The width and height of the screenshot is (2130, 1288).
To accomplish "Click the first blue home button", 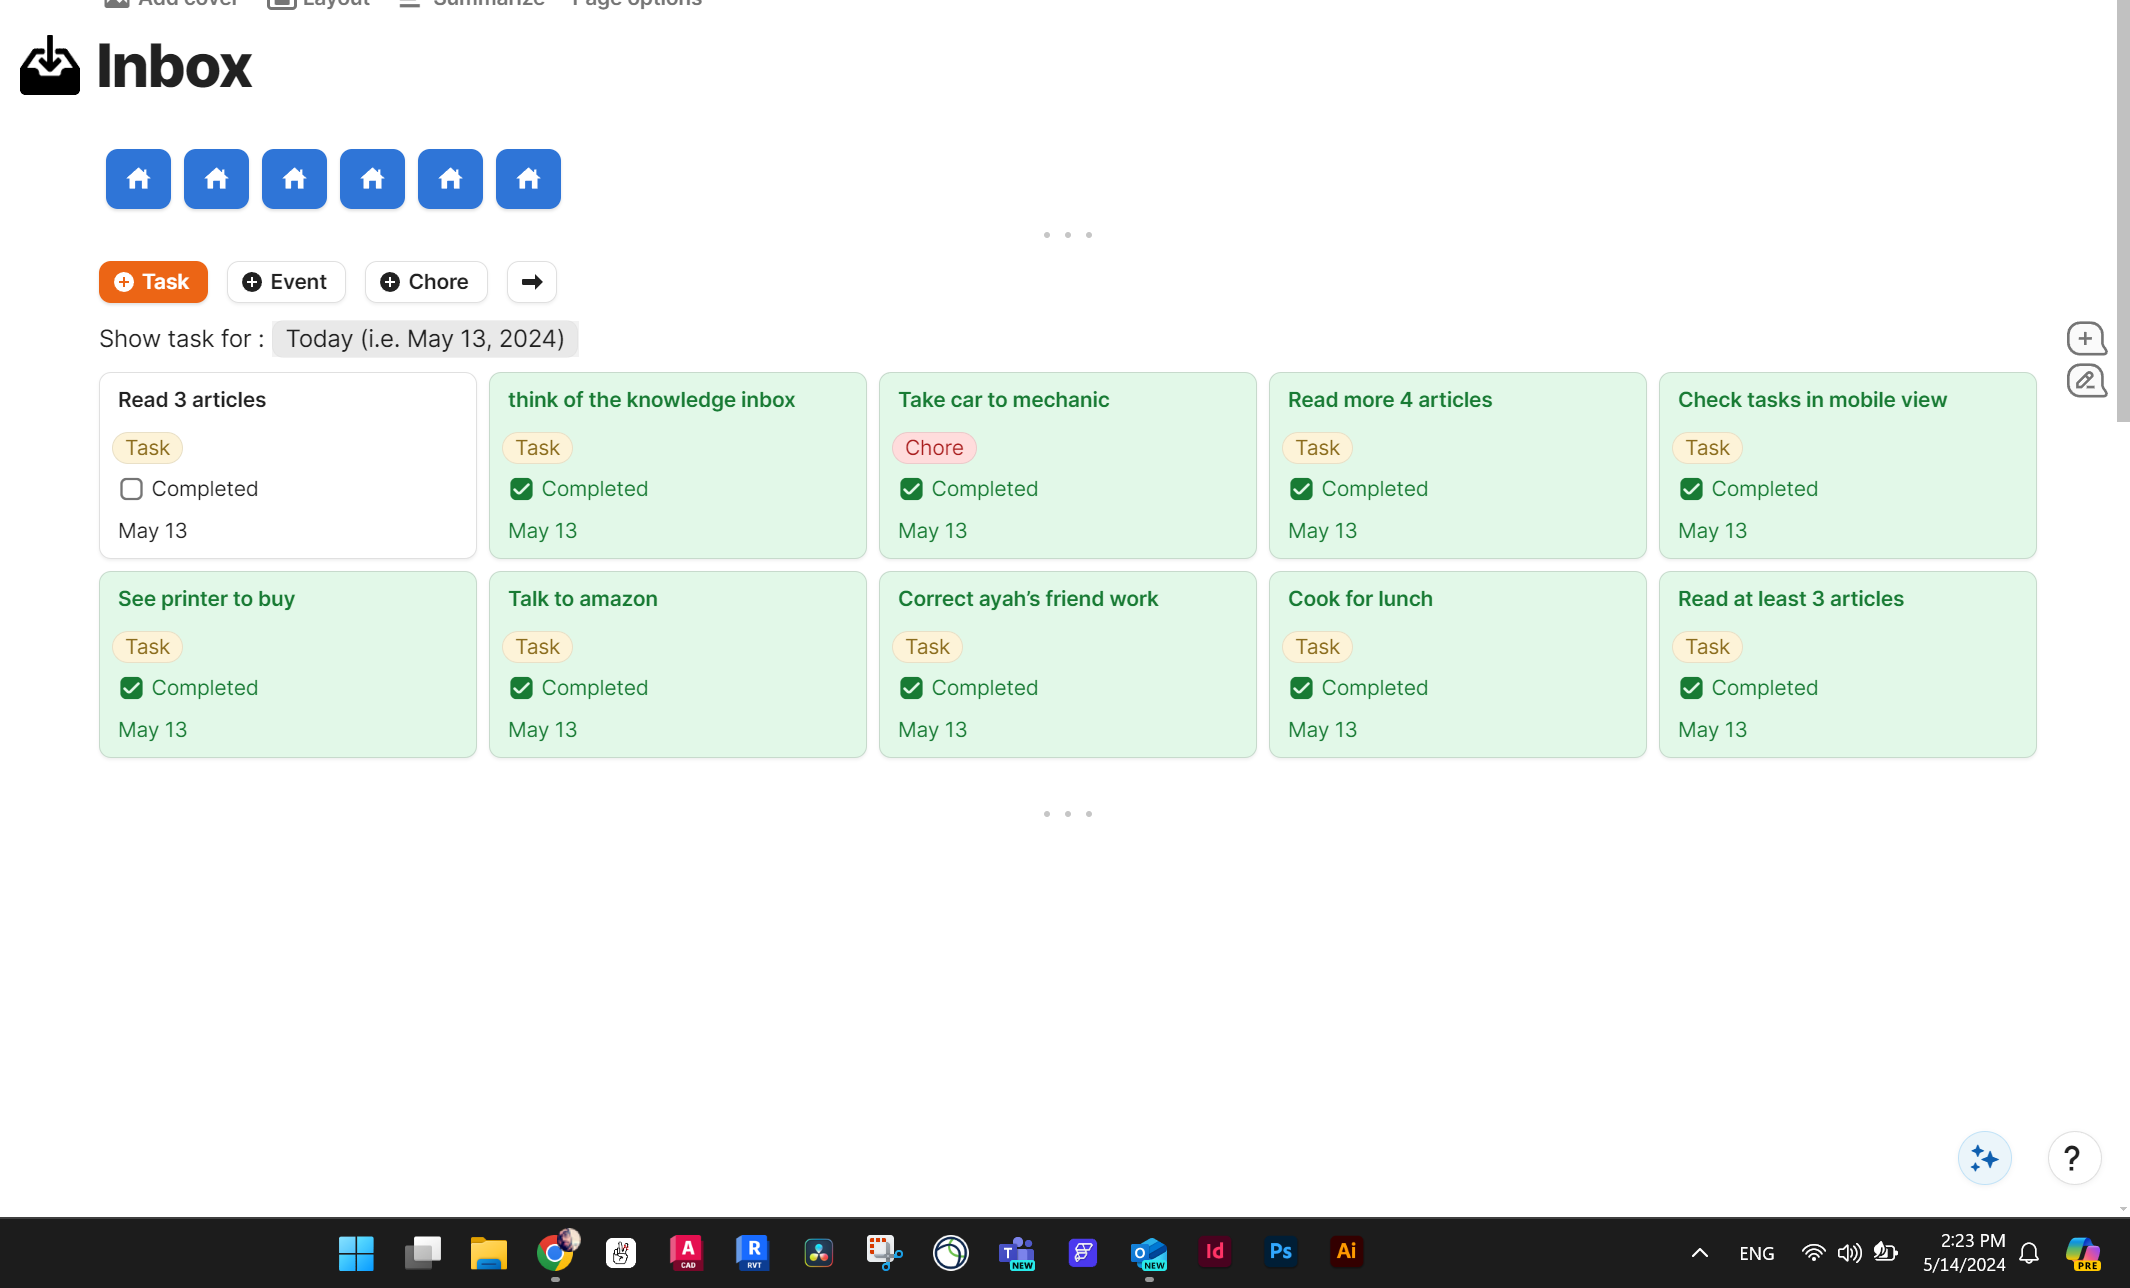I will 138,179.
